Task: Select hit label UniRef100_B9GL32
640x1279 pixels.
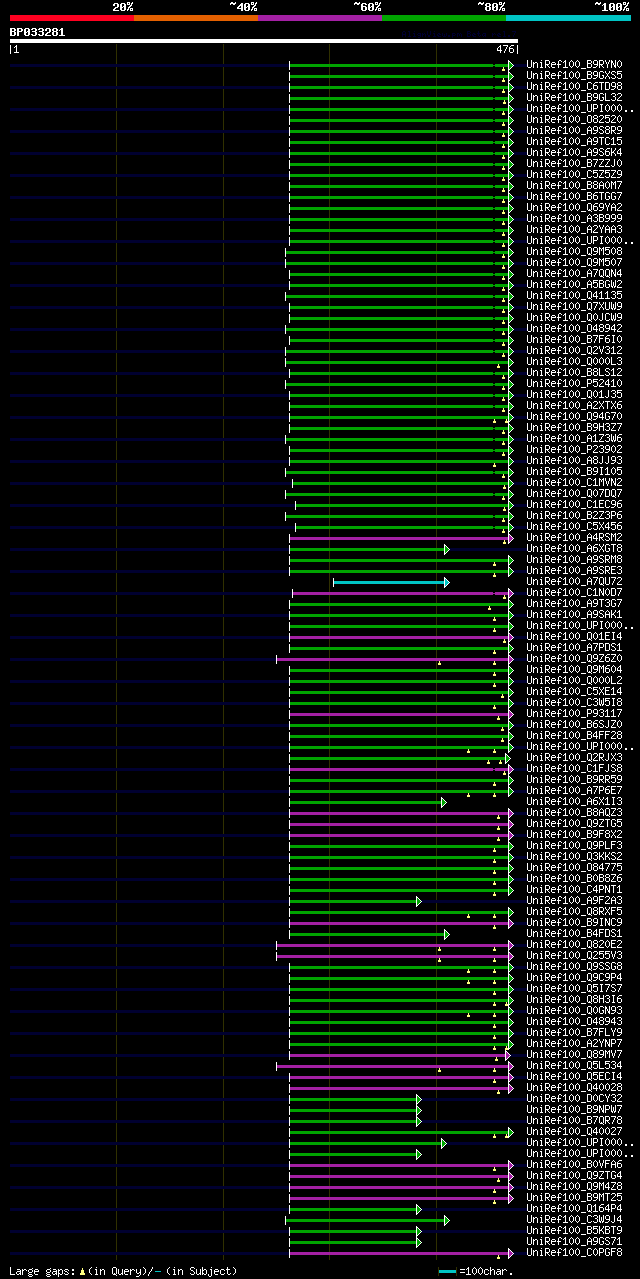Action: click(574, 98)
